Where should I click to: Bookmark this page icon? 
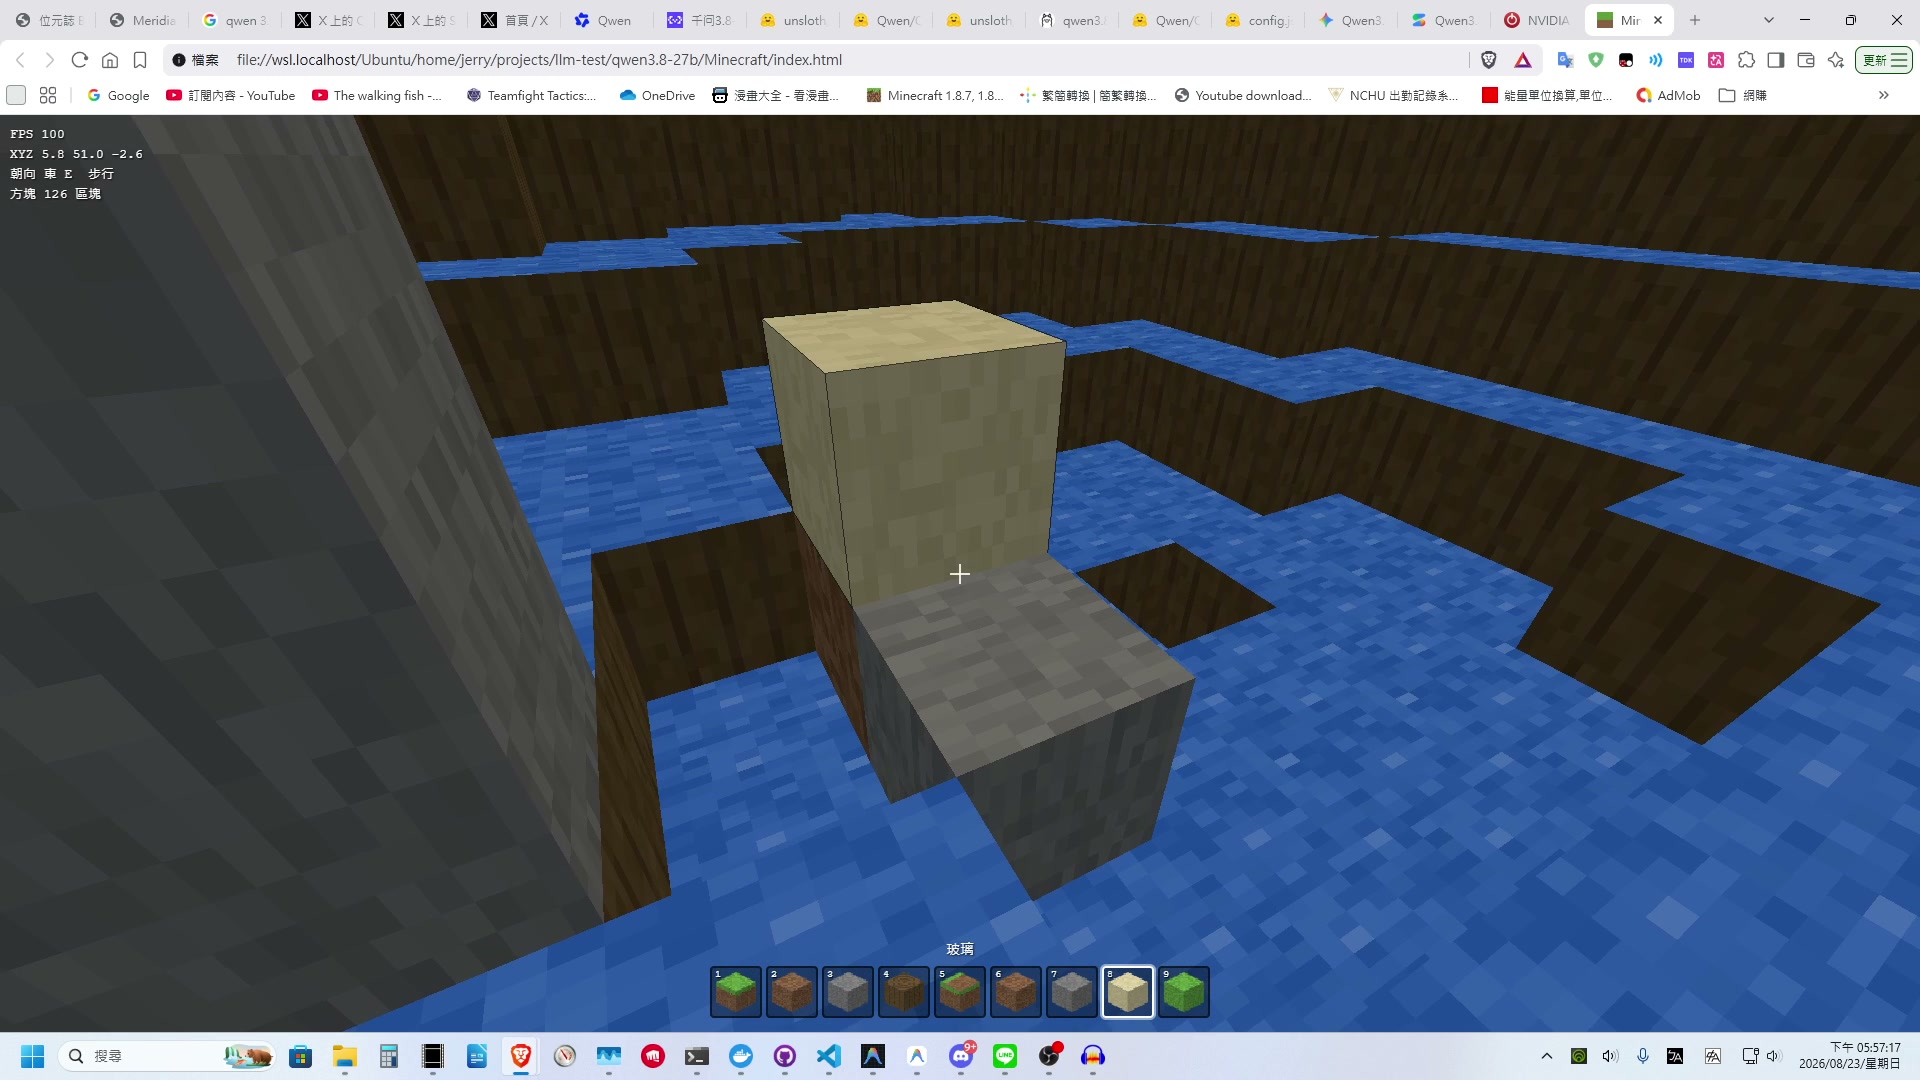(140, 60)
